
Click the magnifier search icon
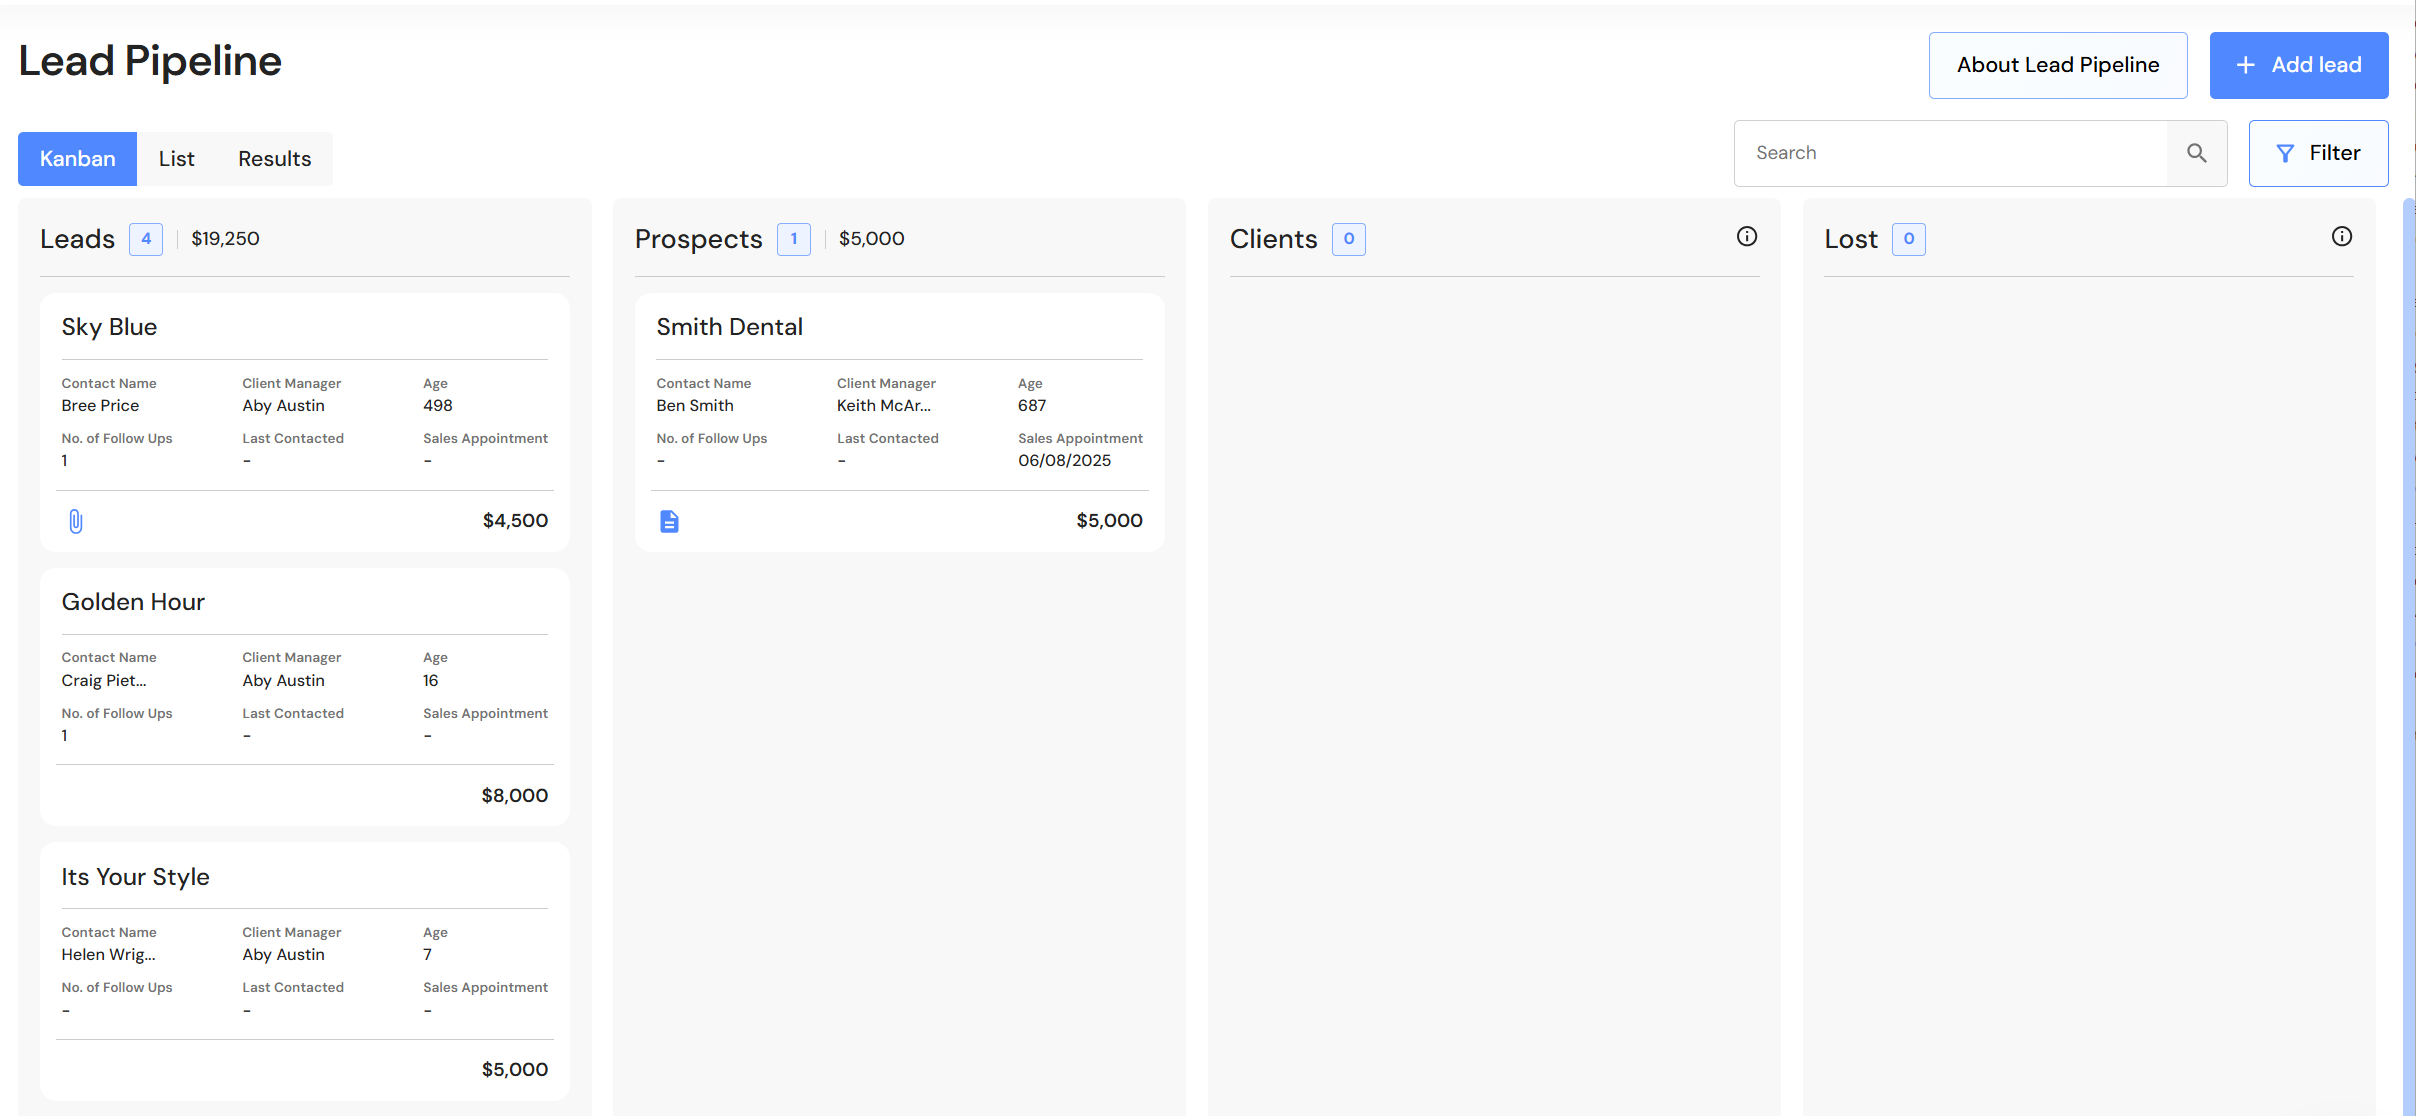[x=2196, y=153]
